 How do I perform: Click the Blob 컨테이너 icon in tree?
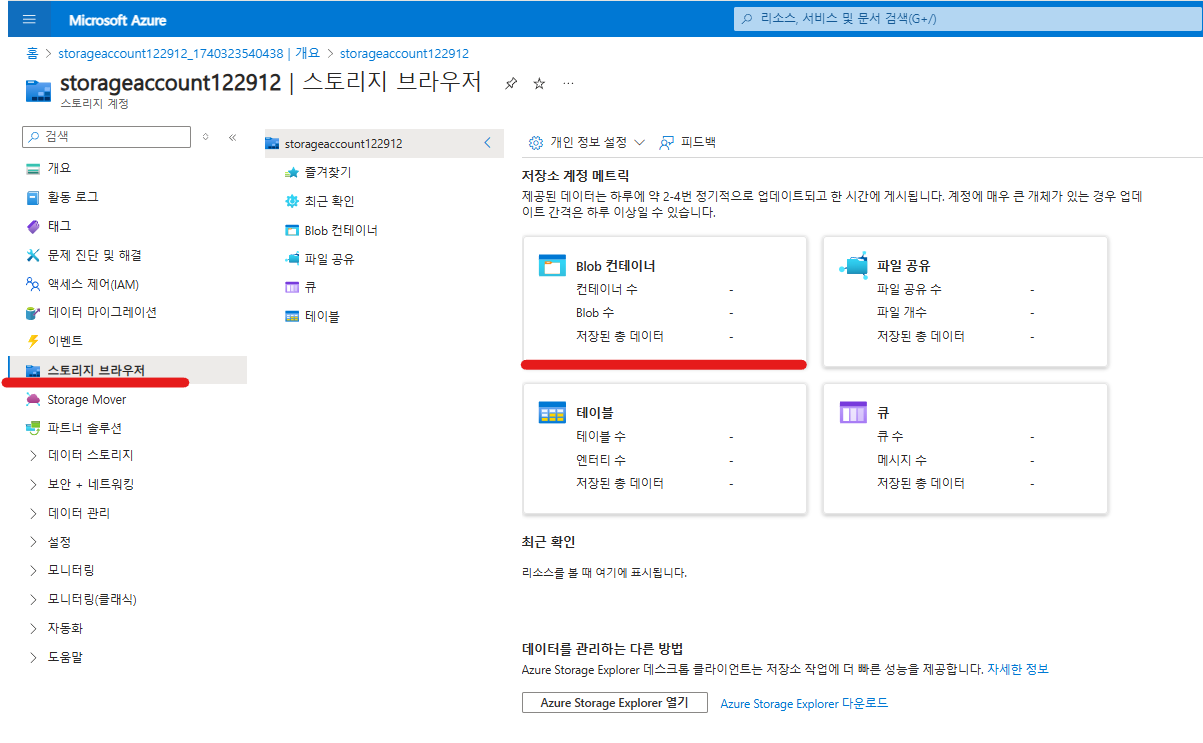(292, 230)
